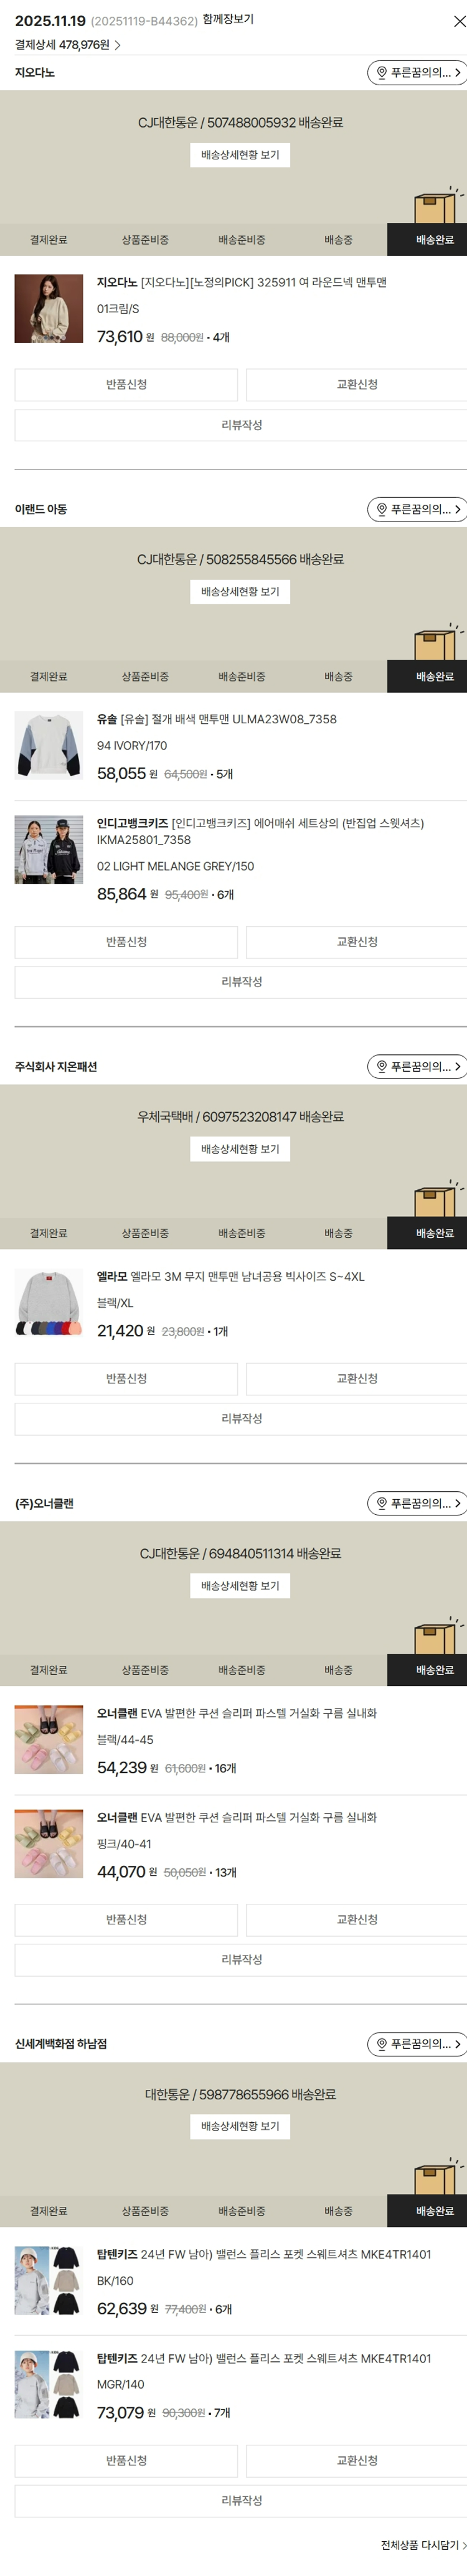Click 반품신청 for the 지오다노 맨투맨 order
Viewport: 467px width, 2576px height.
click(x=126, y=385)
